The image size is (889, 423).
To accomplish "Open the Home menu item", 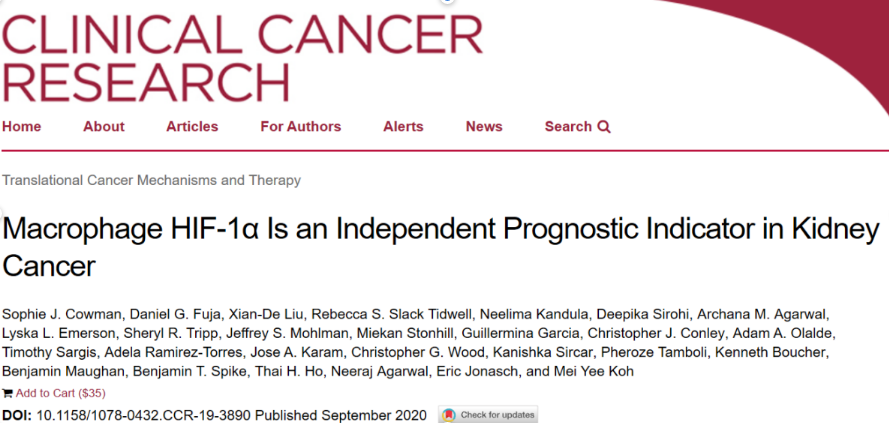I will click(x=22, y=126).
